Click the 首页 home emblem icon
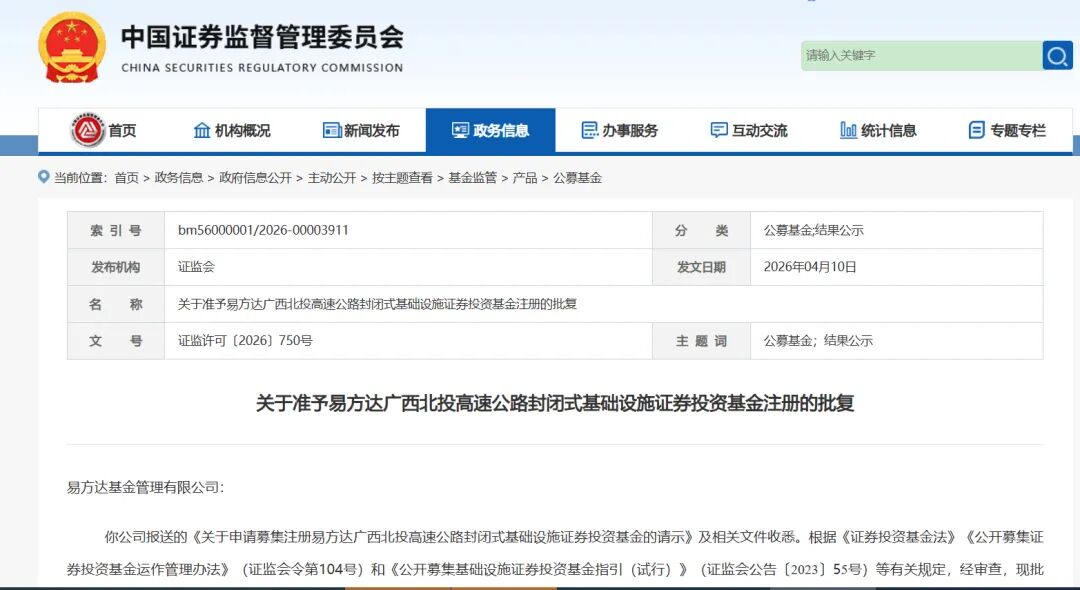This screenshot has width=1080, height=590. click(88, 130)
